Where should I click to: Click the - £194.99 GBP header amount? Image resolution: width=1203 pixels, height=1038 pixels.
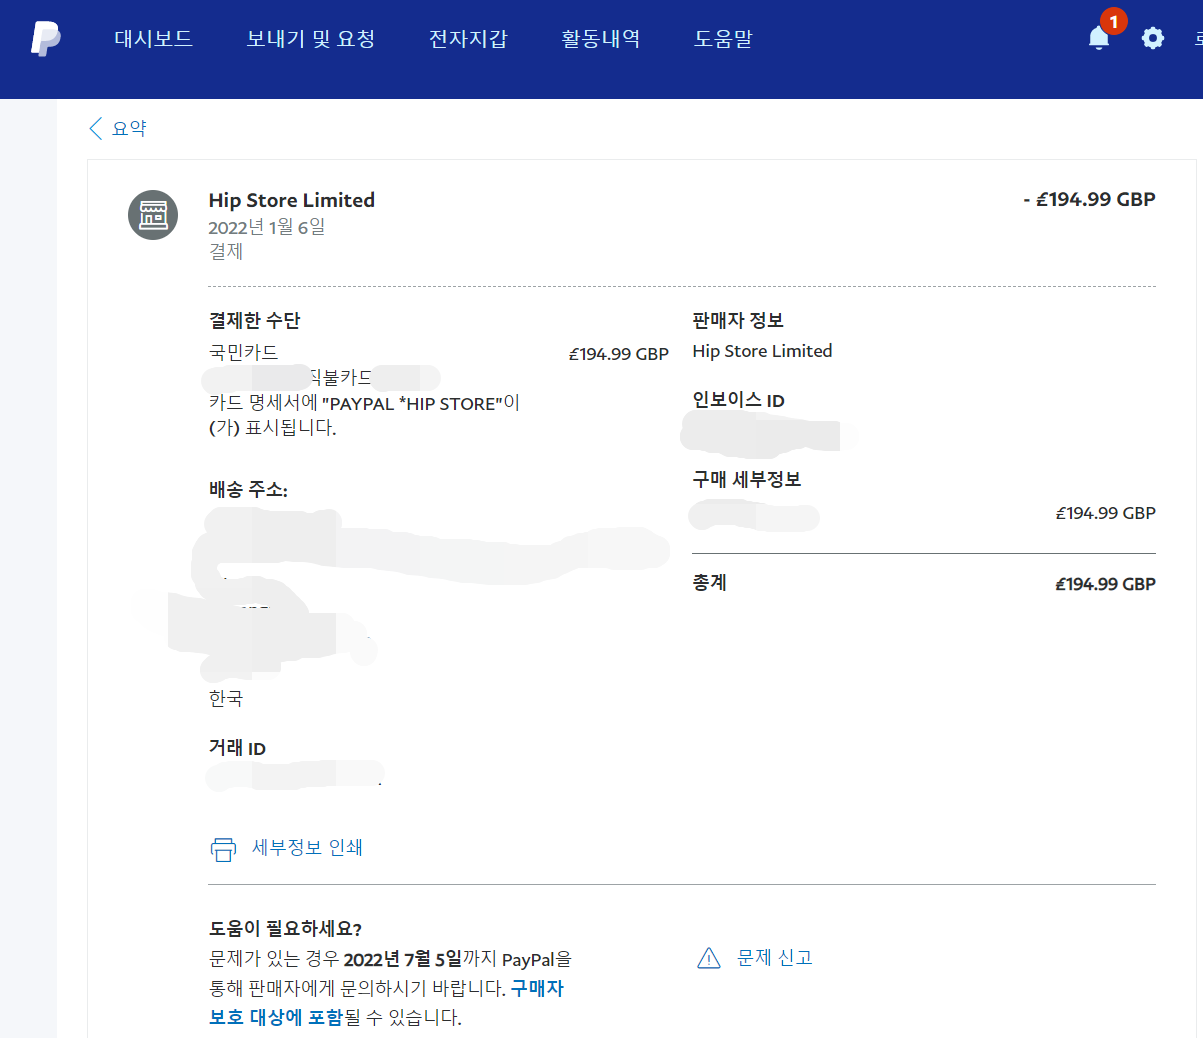coord(1089,199)
